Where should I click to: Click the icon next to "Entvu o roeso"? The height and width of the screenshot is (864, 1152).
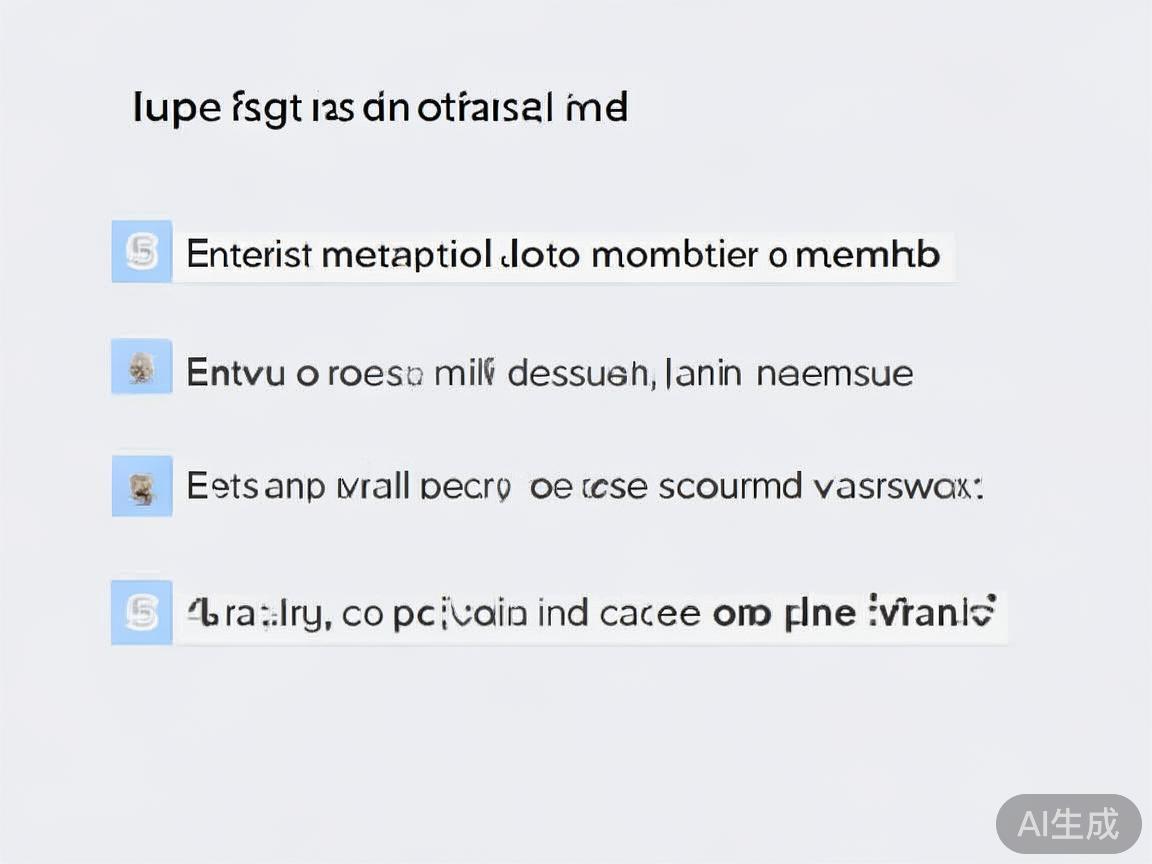point(142,367)
